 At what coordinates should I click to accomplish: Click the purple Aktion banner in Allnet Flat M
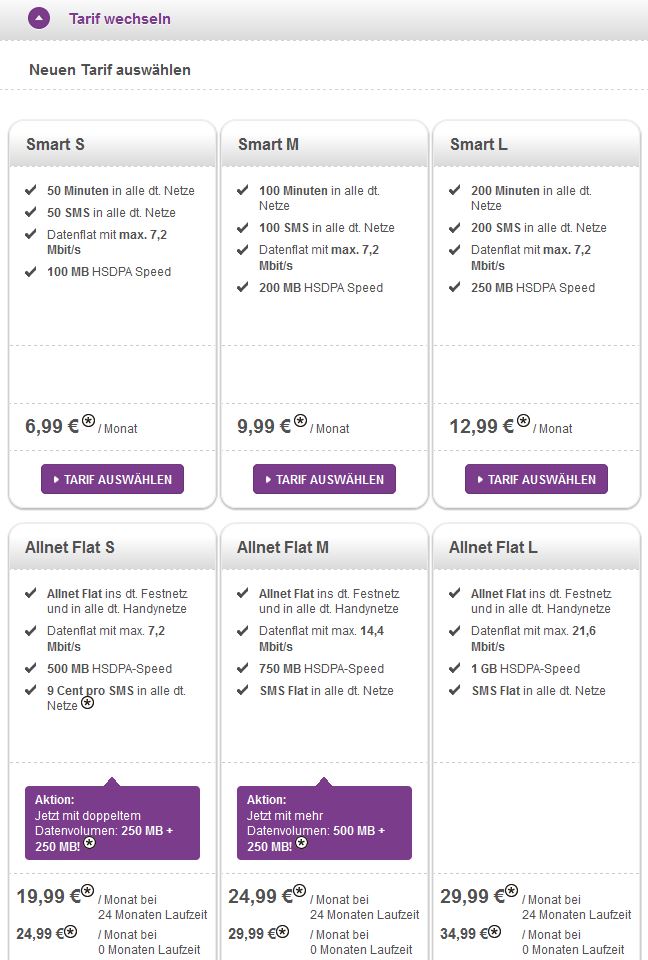324,822
